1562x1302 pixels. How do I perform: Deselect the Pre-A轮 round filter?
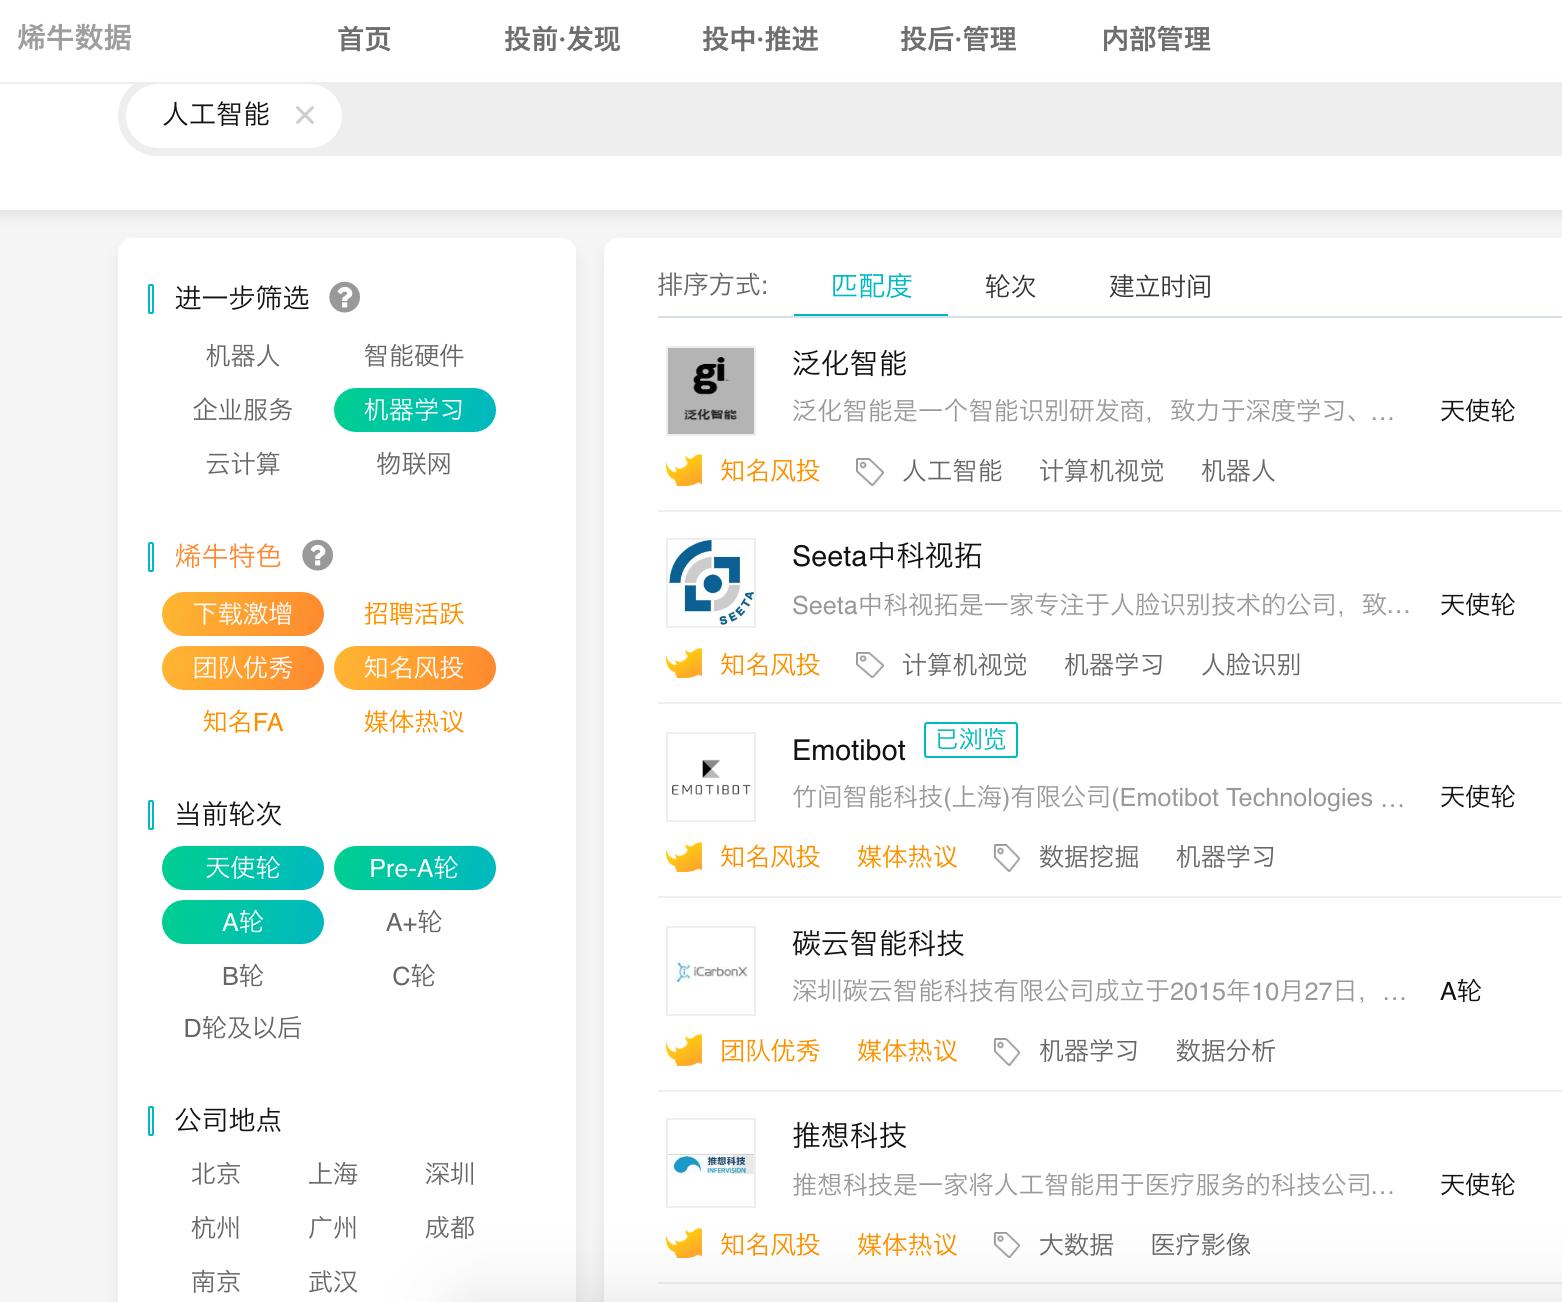414,868
